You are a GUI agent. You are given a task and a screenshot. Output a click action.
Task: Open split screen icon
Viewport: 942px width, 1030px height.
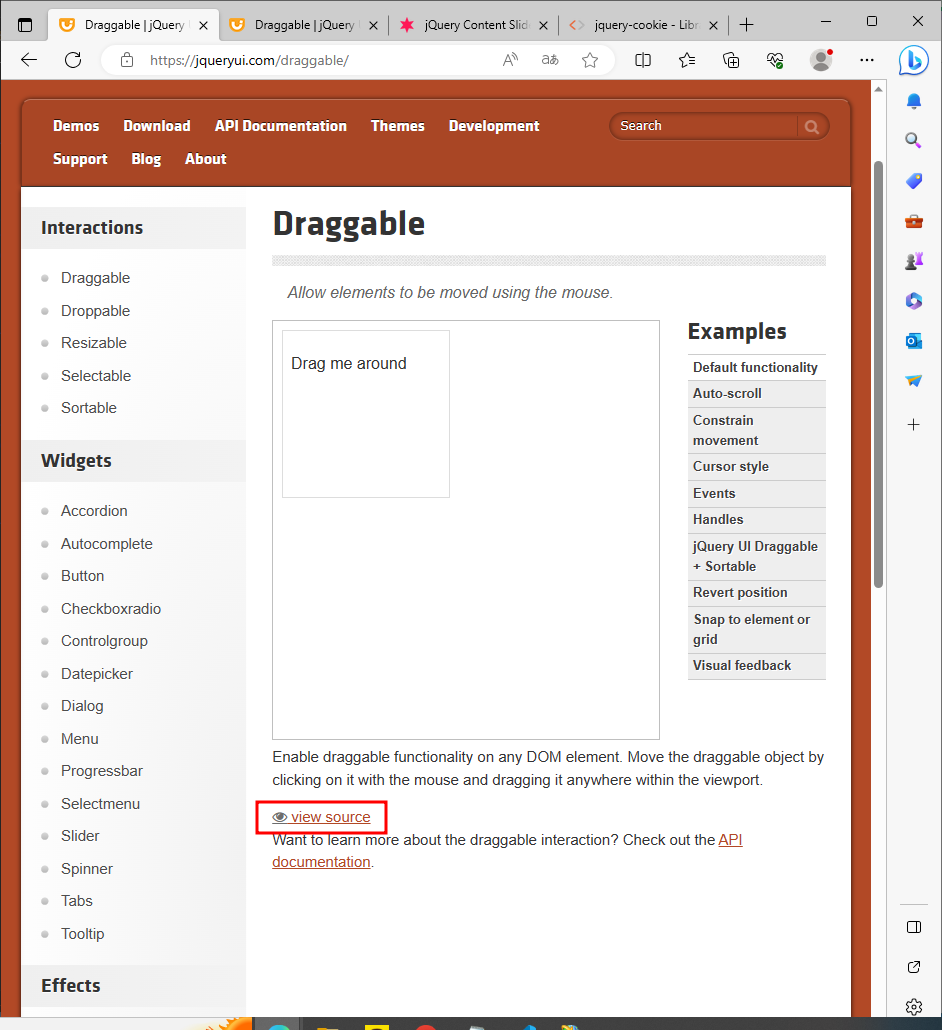click(x=643, y=60)
